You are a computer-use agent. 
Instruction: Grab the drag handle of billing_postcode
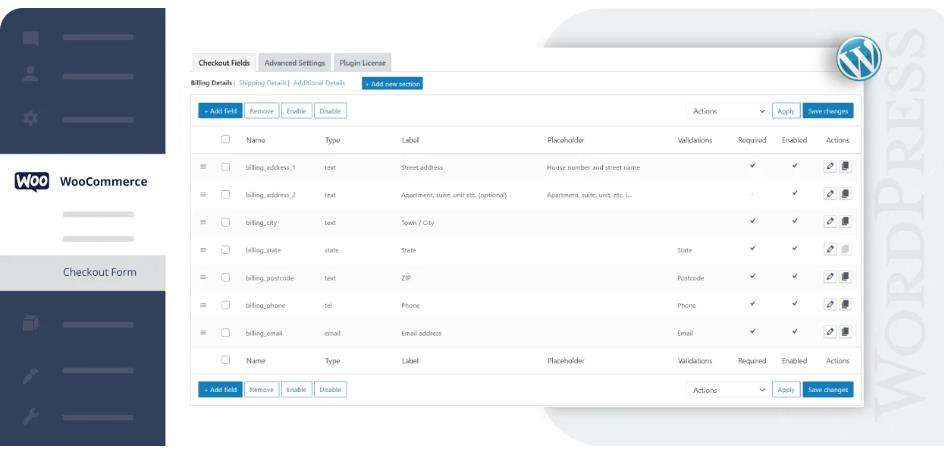[203, 277]
